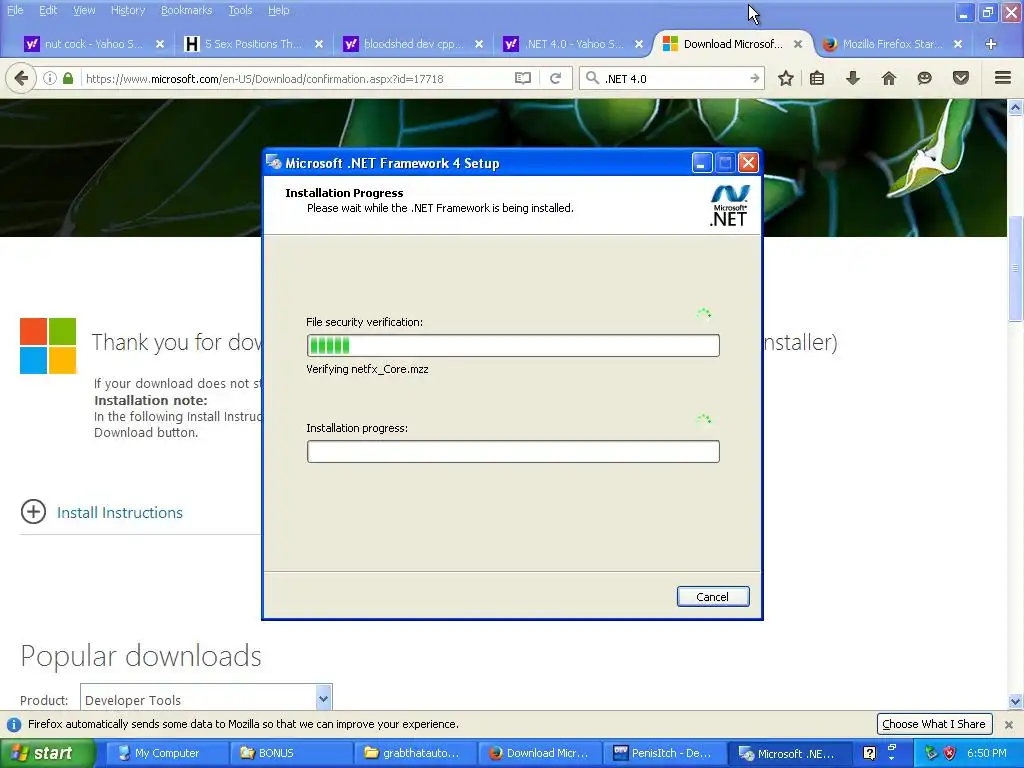Open the File menu
The width and height of the screenshot is (1024, 768).
click(x=15, y=10)
